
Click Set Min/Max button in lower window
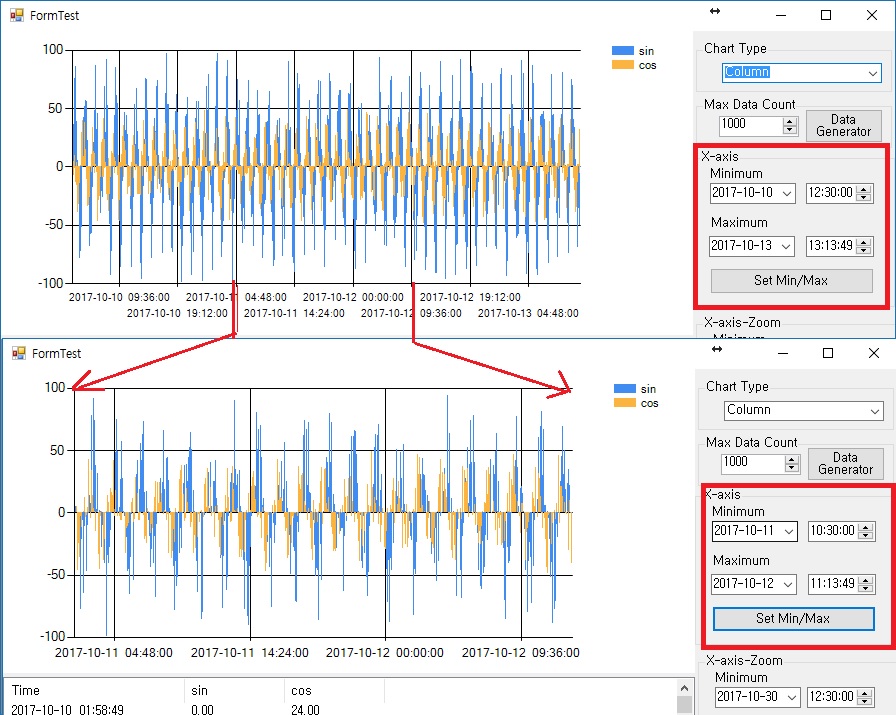tap(794, 618)
